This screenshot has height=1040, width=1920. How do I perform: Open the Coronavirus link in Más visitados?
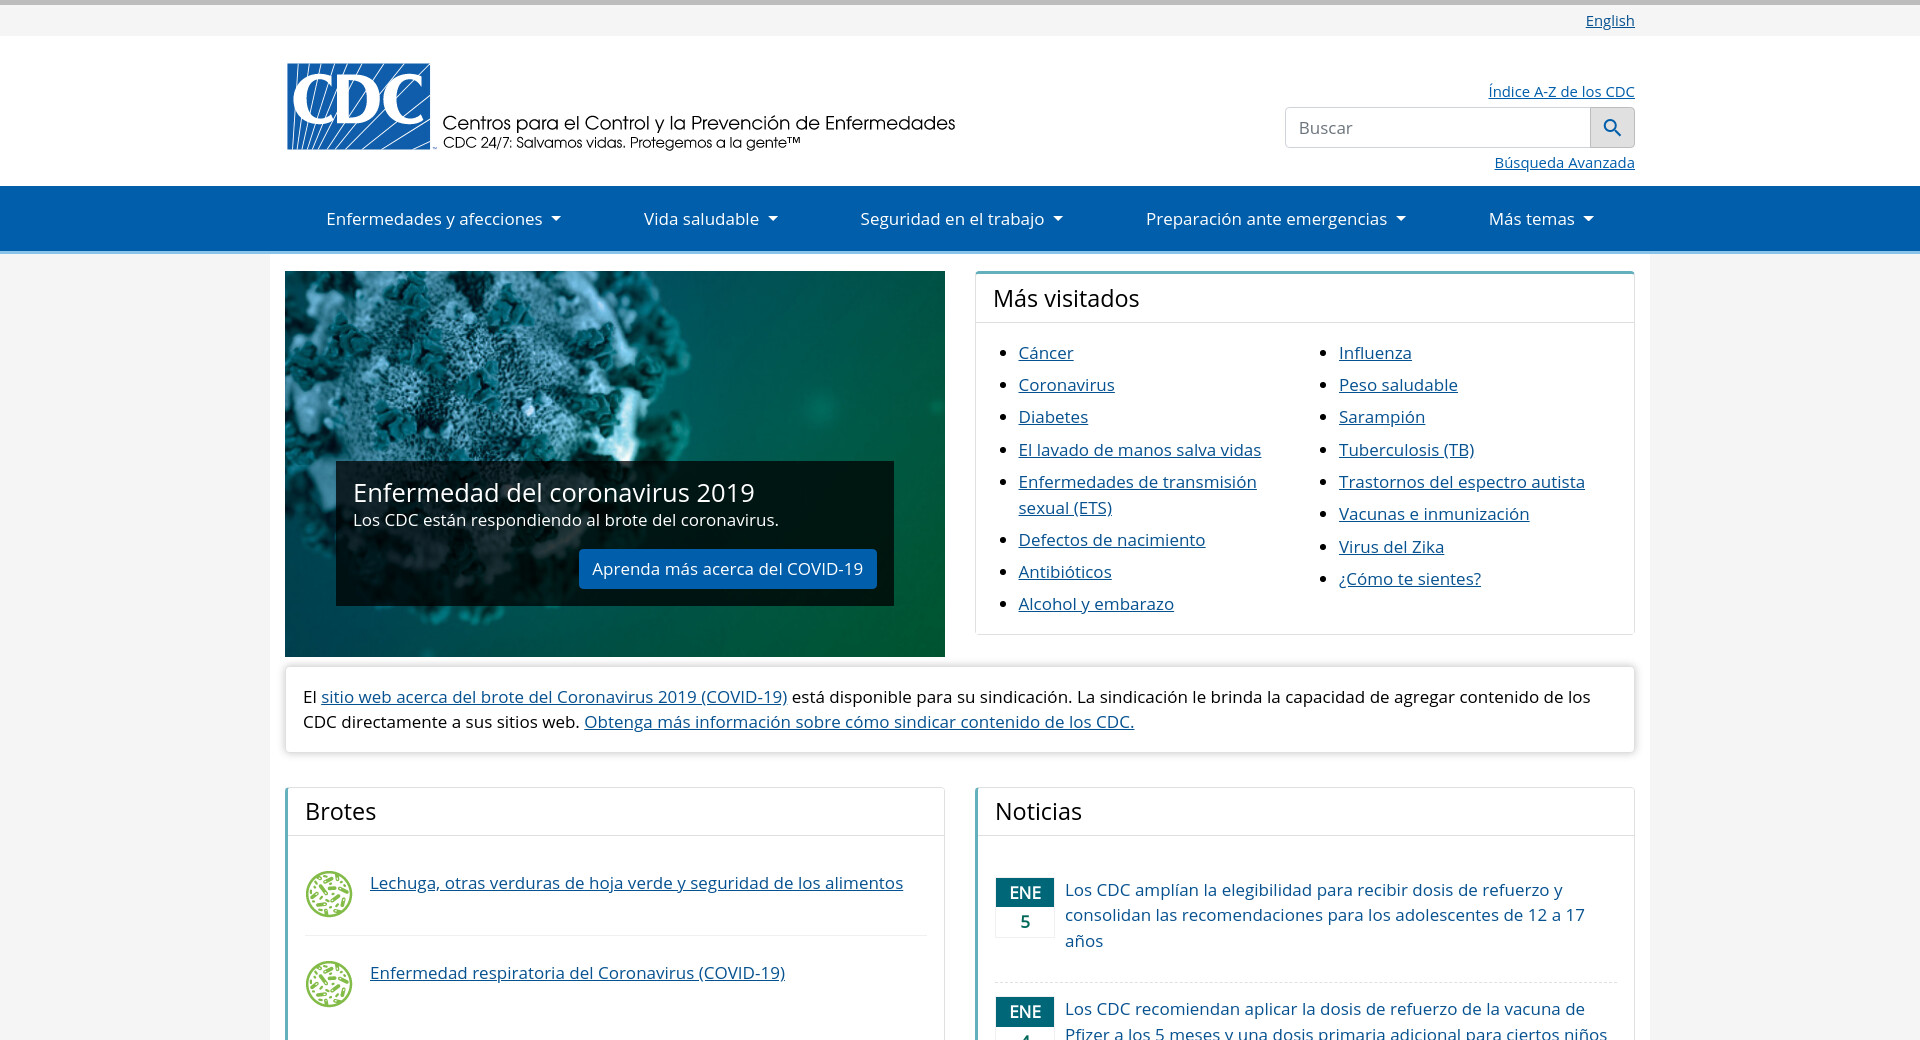(x=1066, y=385)
